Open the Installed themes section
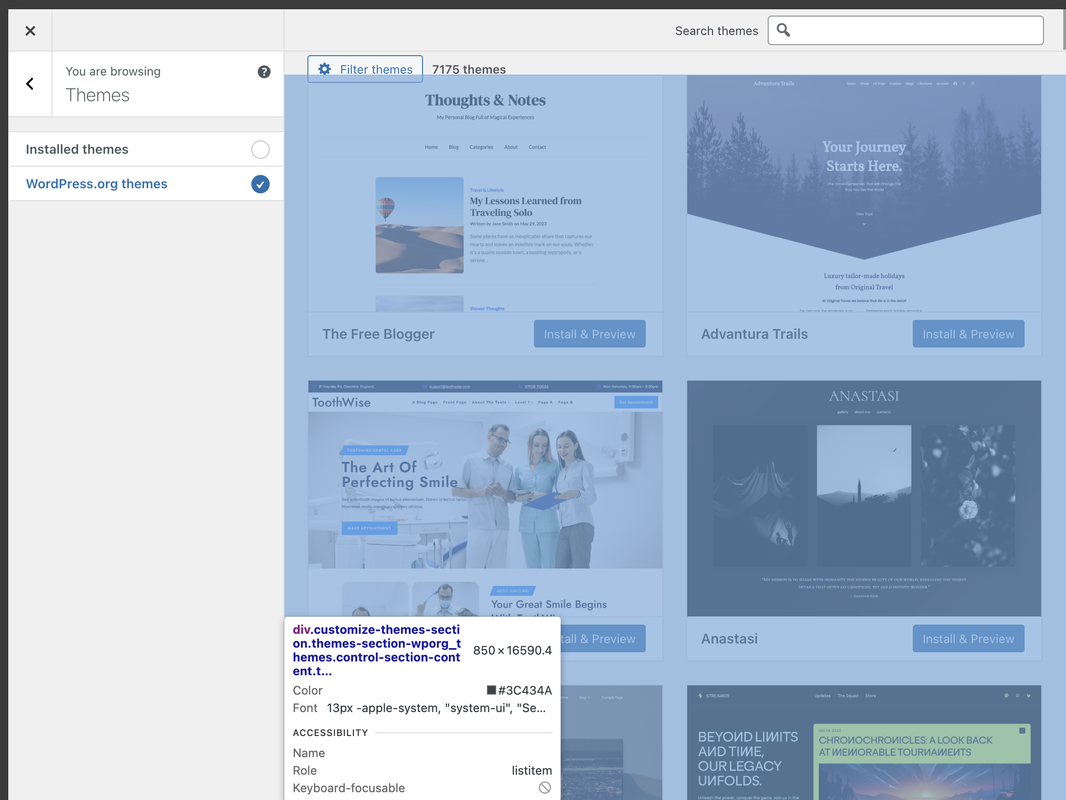 [x=146, y=150]
